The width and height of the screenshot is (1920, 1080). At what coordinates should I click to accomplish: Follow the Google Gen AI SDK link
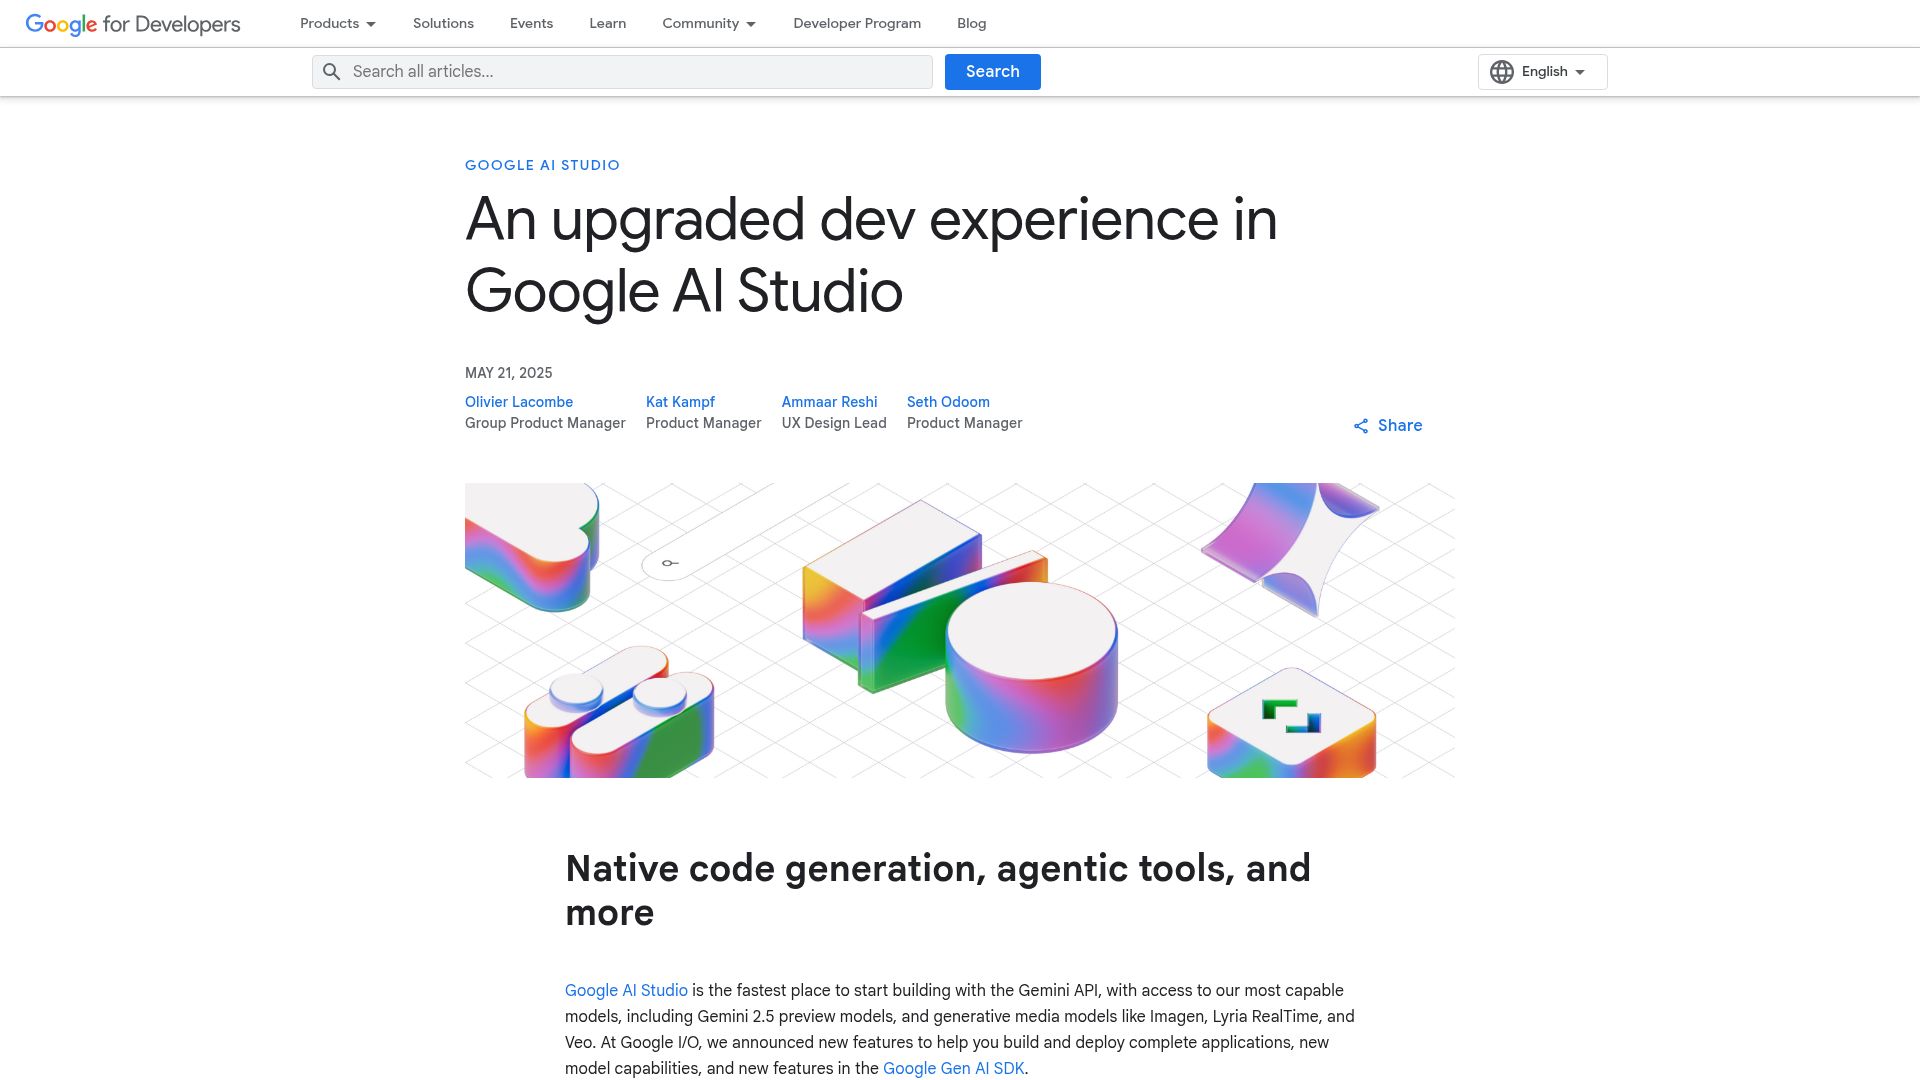953,1068
